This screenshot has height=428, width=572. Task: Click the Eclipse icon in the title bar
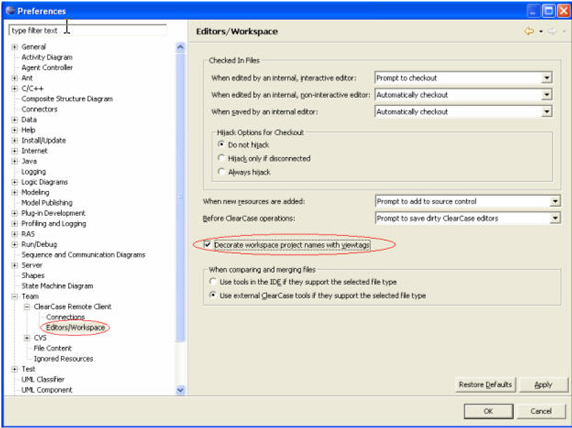point(10,11)
